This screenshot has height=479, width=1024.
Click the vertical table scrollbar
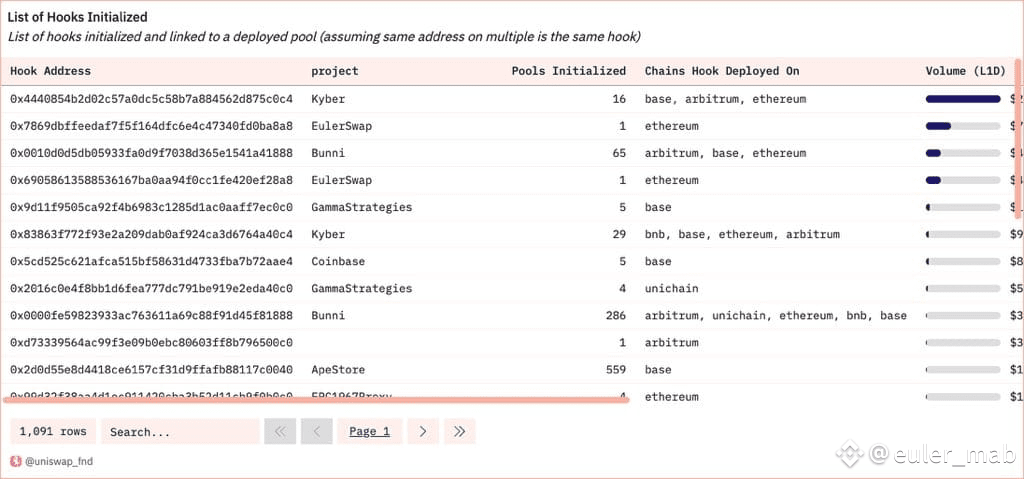click(x=1017, y=139)
